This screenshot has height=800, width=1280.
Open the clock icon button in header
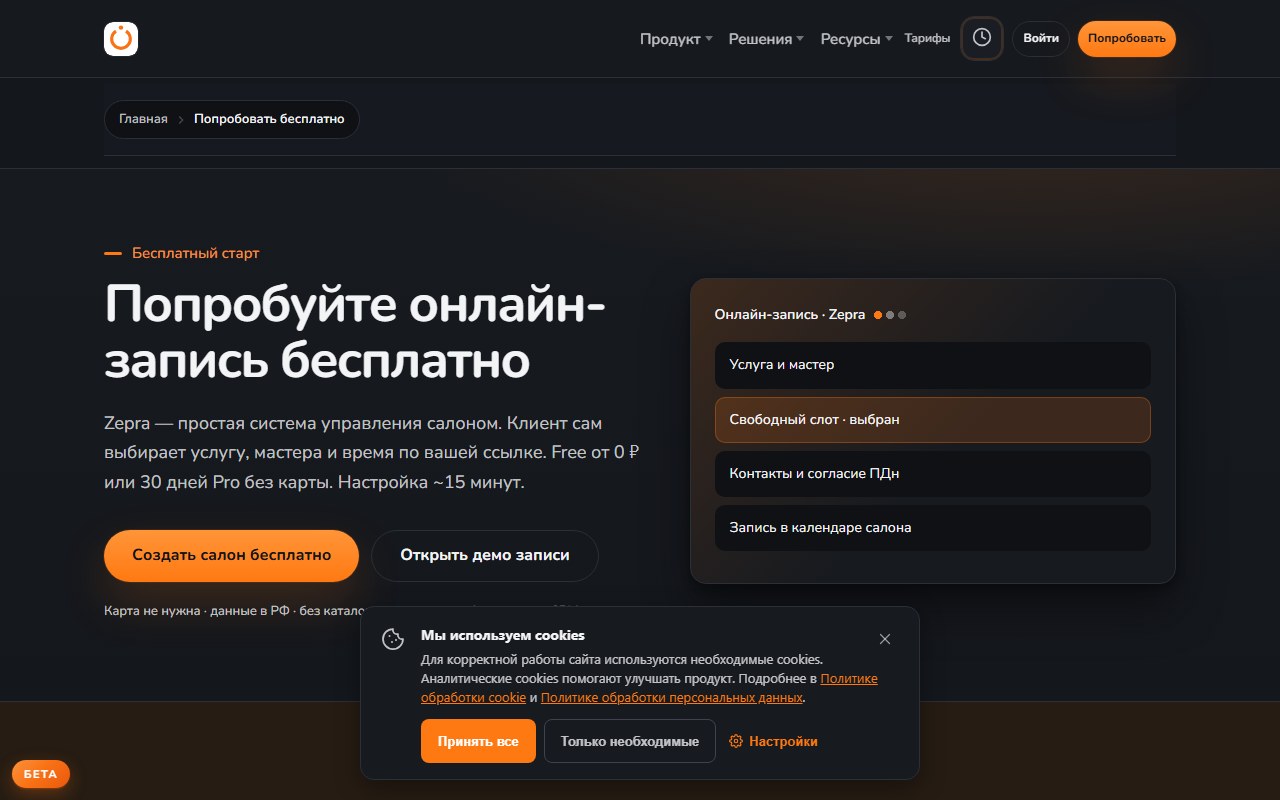point(982,38)
